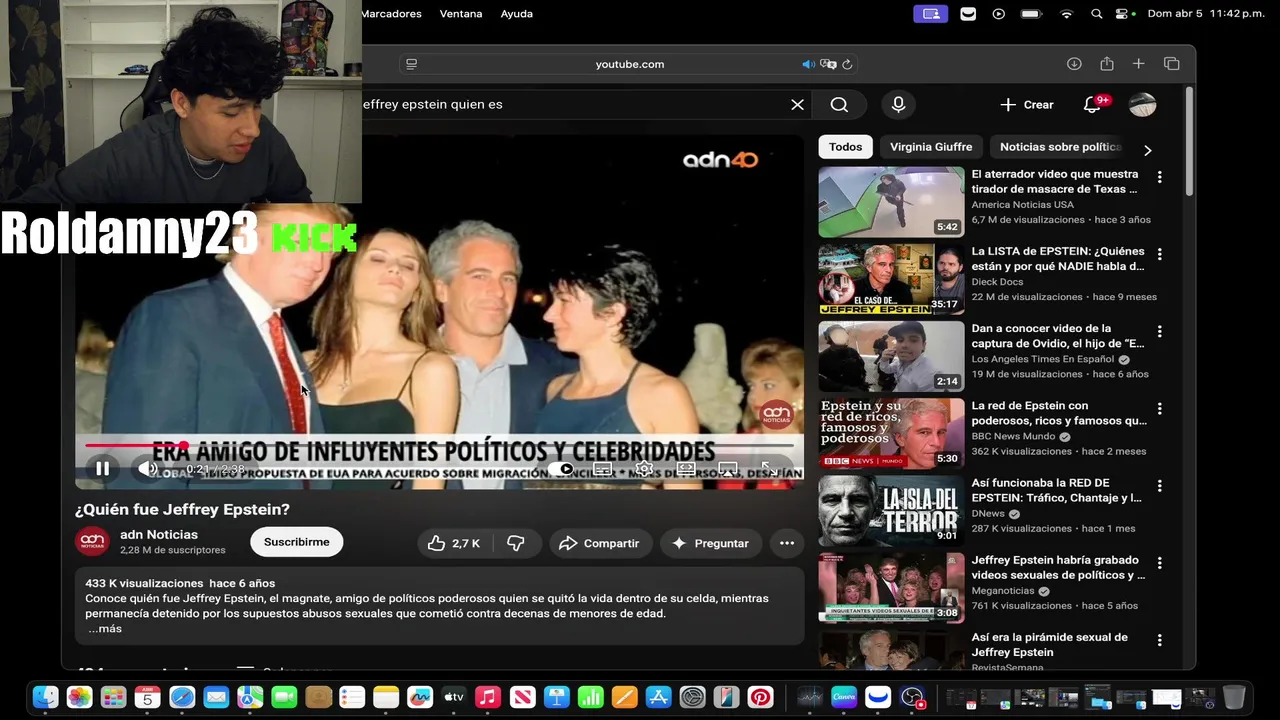
Task: Click the Suscribirme button
Action: click(x=296, y=542)
